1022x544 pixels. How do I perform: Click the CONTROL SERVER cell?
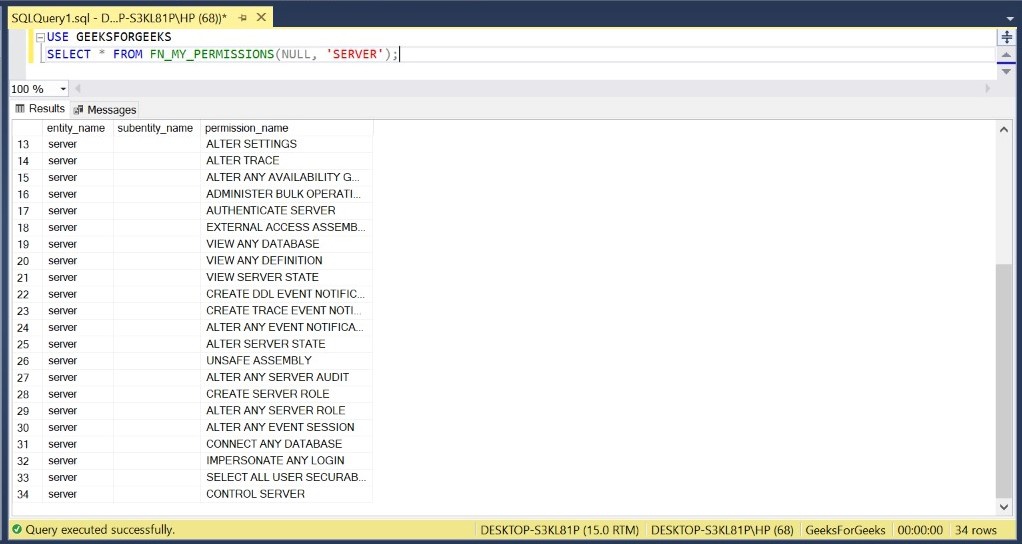click(287, 494)
